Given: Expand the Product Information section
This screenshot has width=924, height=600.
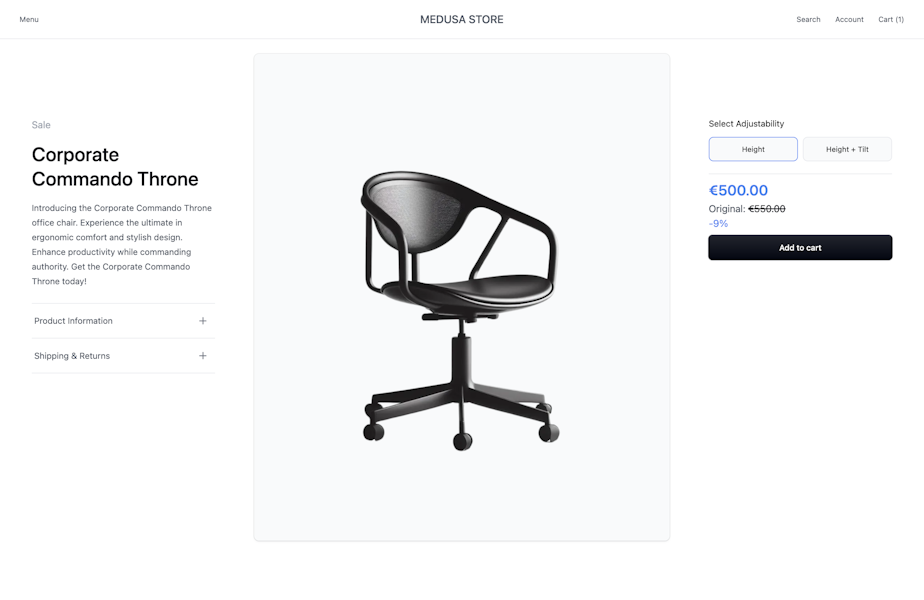Looking at the screenshot, I should coord(123,321).
